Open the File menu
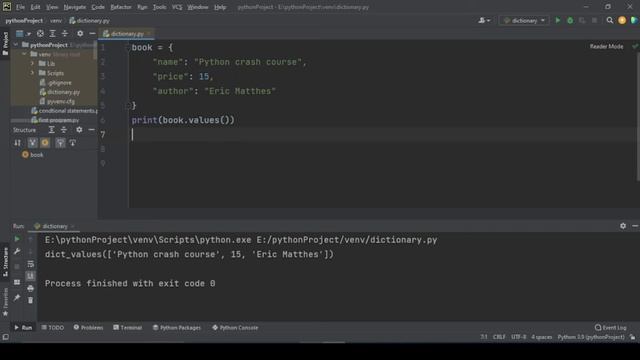Image resolution: width=640 pixels, height=360 pixels. pyautogui.click(x=20, y=7)
